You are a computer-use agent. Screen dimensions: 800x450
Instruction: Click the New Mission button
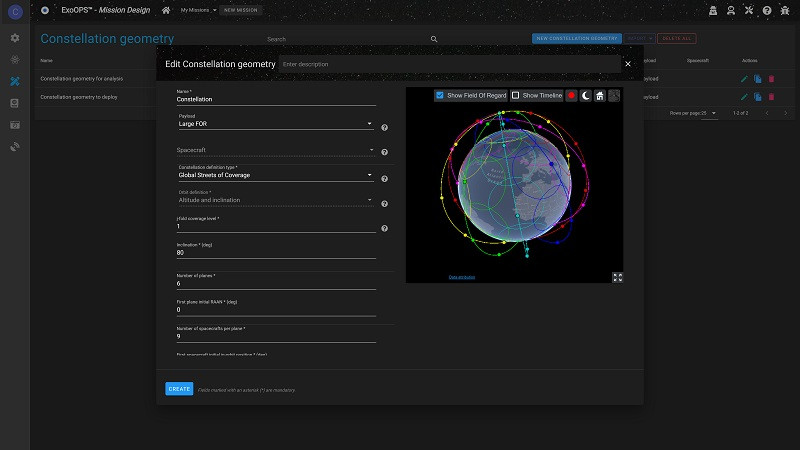[x=241, y=10]
